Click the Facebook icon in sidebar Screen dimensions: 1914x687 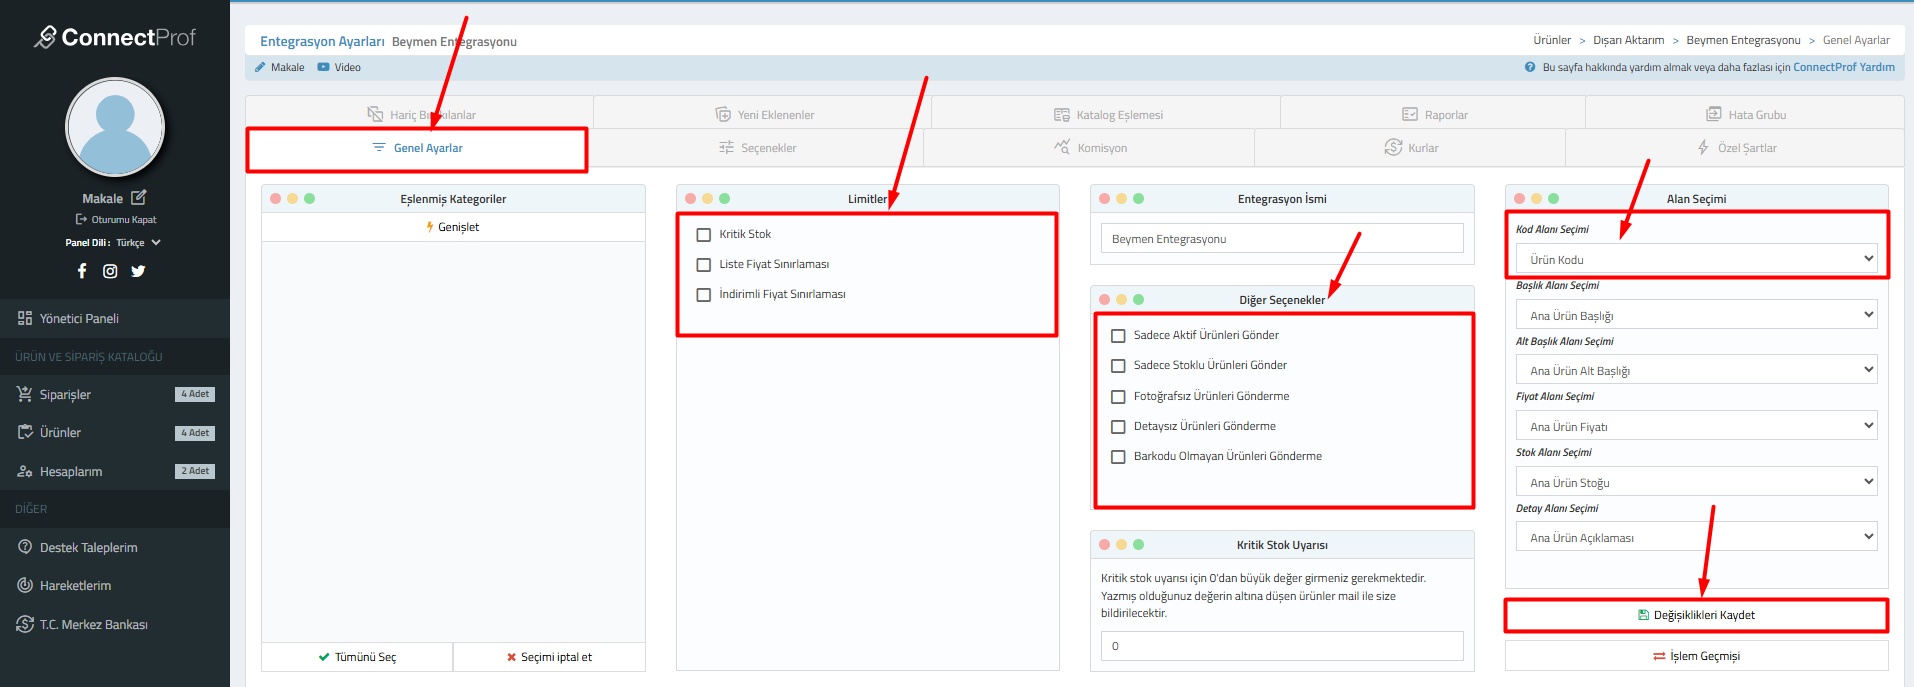coord(82,271)
